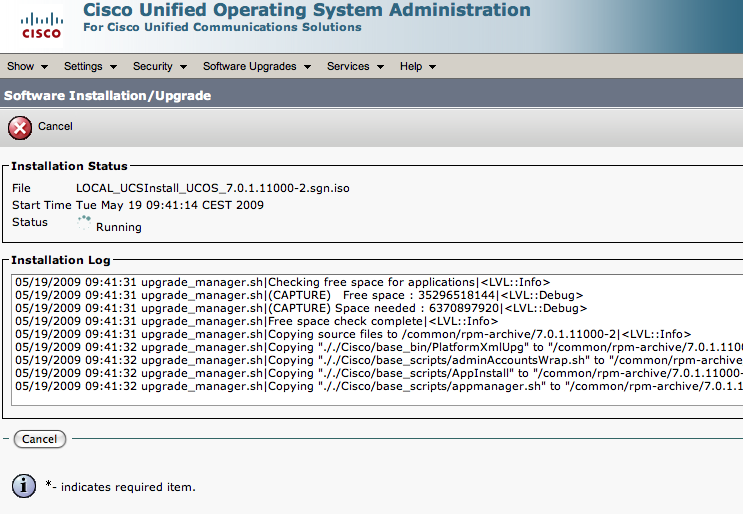Image resolution: width=743 pixels, height=514 pixels.
Task: Click the 'Installation Status' section title
Action: coord(69,166)
